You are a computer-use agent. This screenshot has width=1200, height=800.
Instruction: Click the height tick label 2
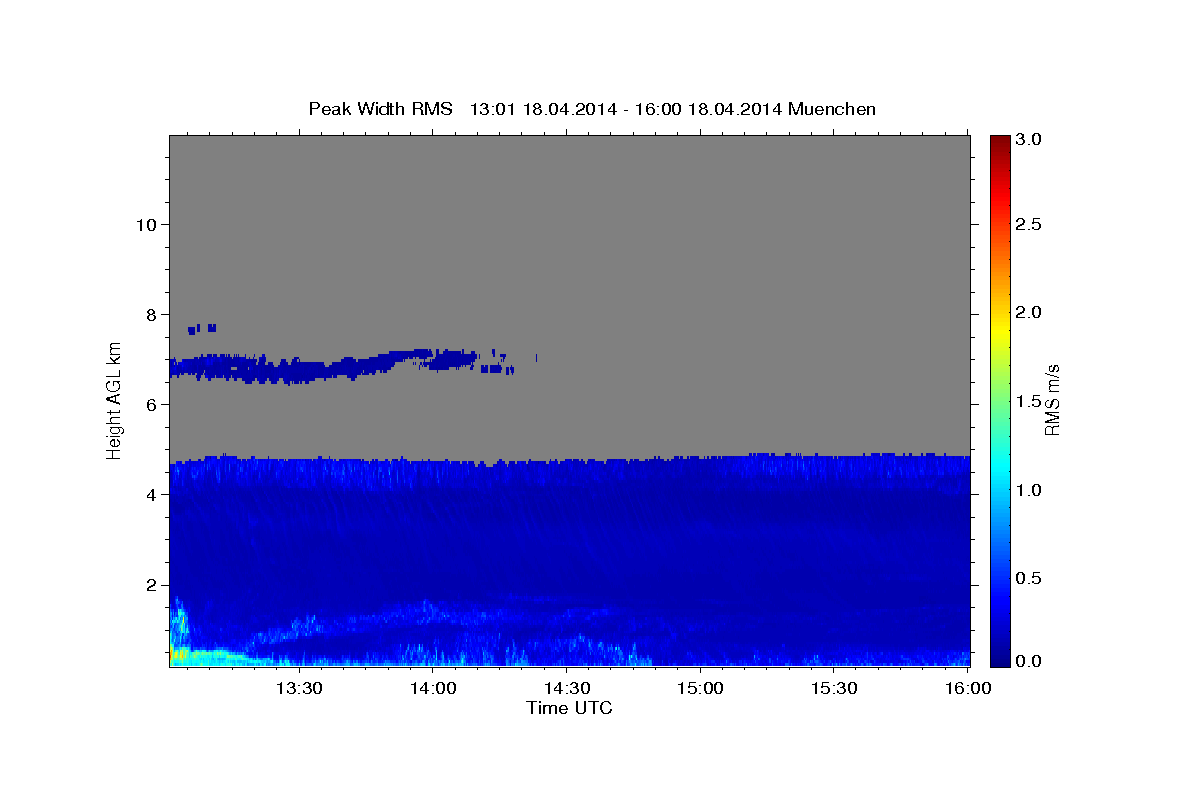click(149, 585)
